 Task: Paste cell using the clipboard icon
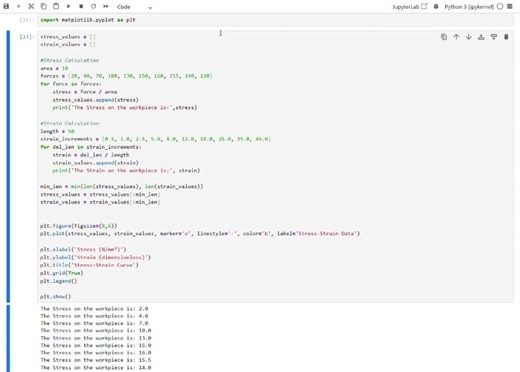point(56,6)
